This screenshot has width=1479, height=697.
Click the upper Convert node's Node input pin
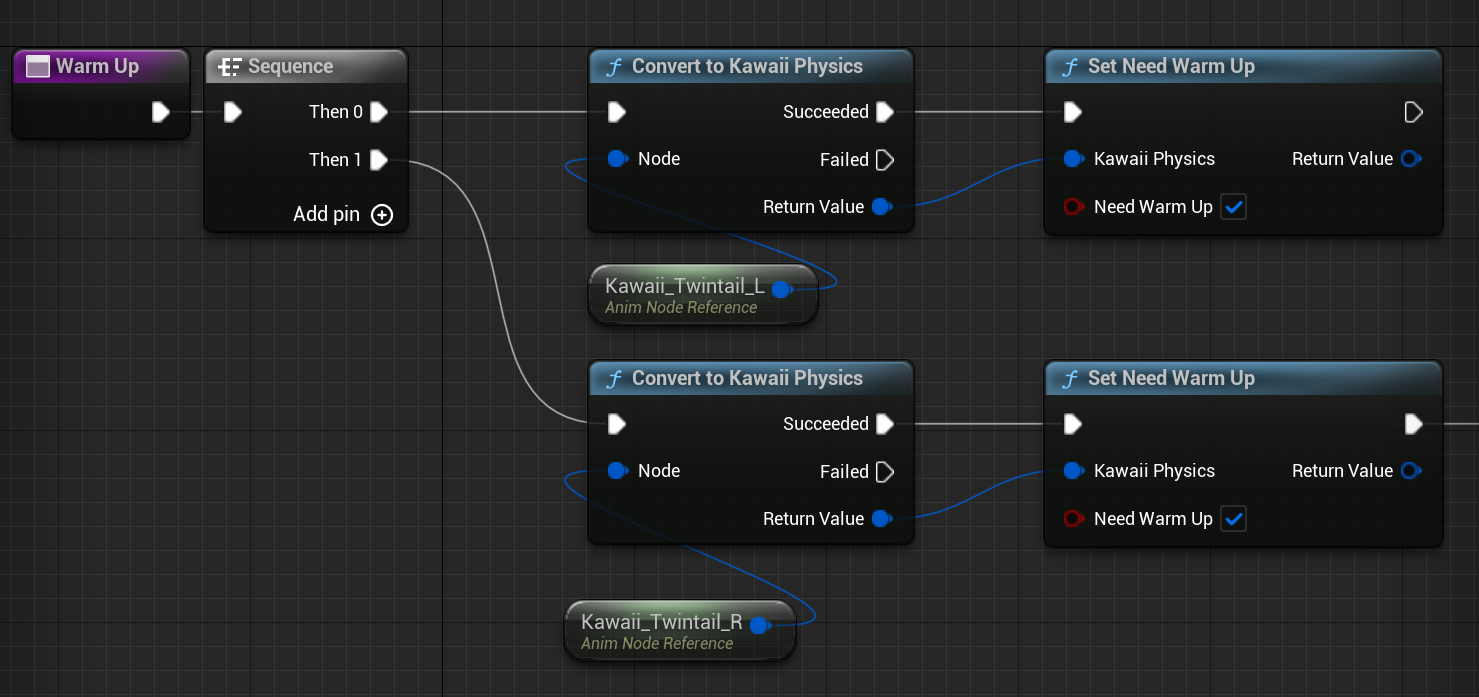618,159
